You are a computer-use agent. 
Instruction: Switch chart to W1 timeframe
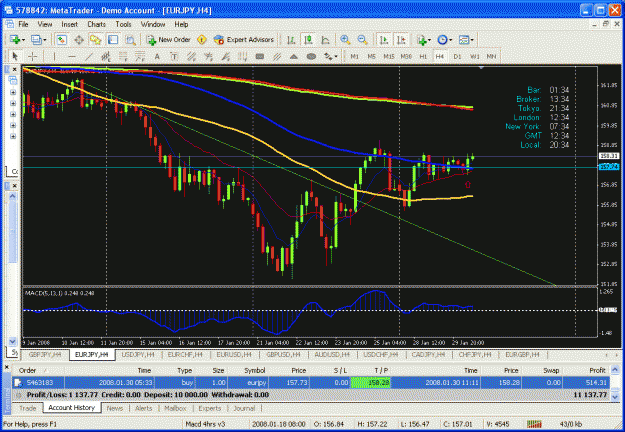[474, 57]
